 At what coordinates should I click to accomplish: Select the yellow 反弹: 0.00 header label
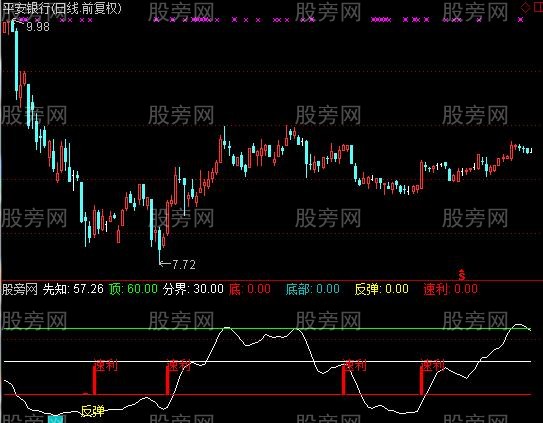tap(382, 289)
